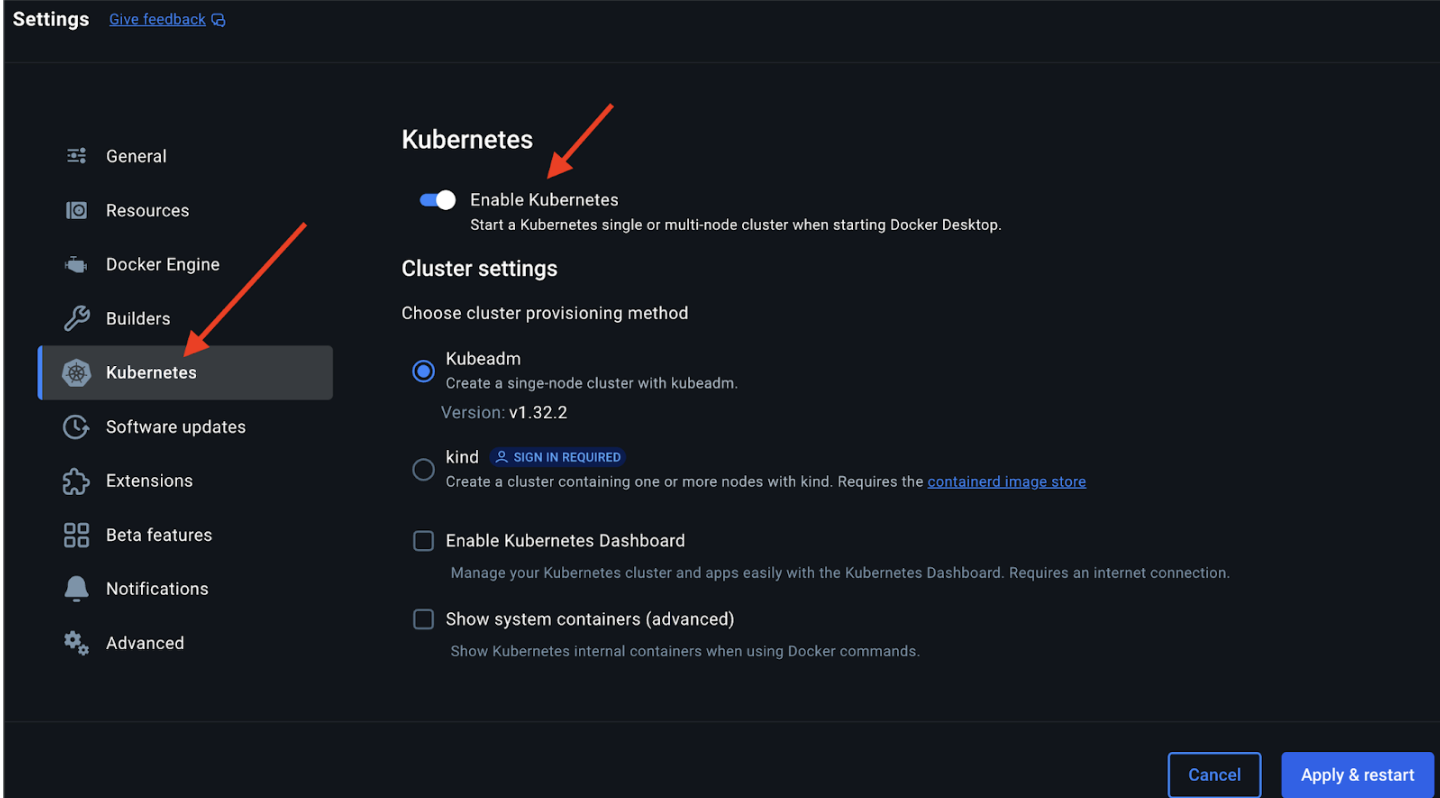Click the Builders wrench icon
Image resolution: width=1440 pixels, height=798 pixels.
pos(76,319)
